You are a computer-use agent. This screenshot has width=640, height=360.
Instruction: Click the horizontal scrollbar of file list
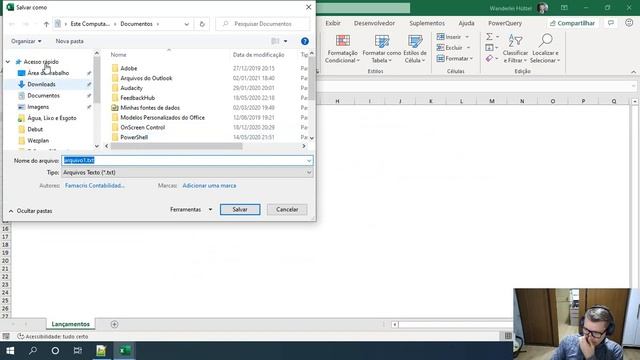pyautogui.click(x=176, y=146)
